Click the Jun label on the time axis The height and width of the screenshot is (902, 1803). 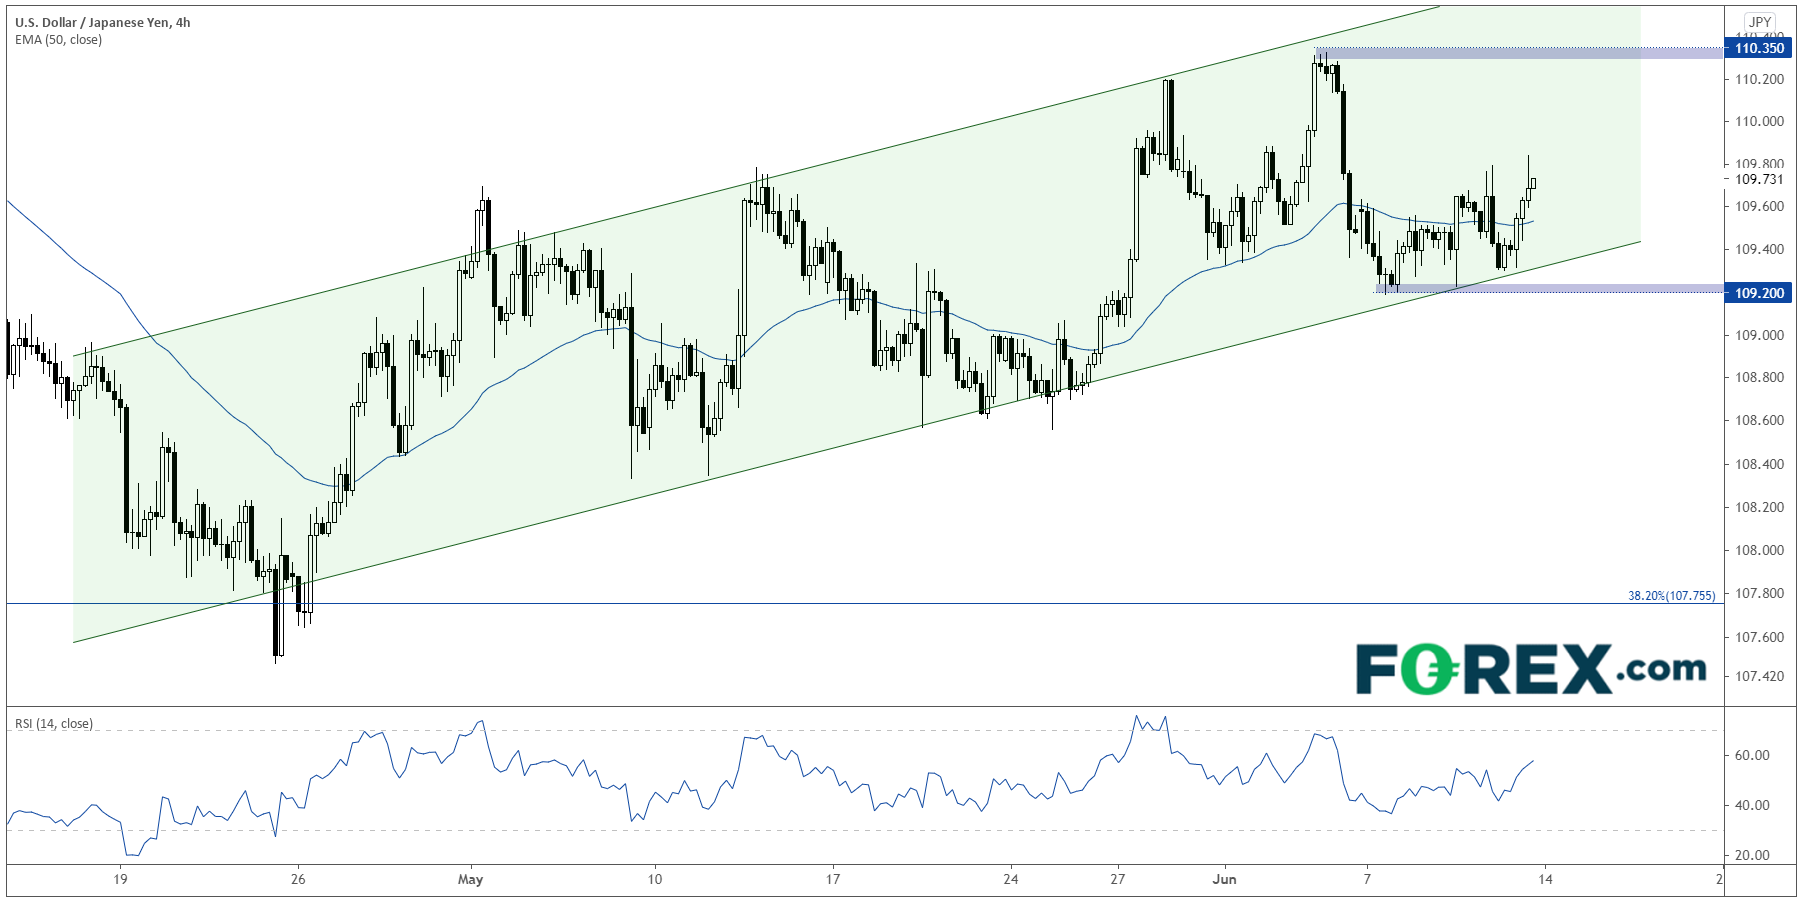click(1224, 880)
